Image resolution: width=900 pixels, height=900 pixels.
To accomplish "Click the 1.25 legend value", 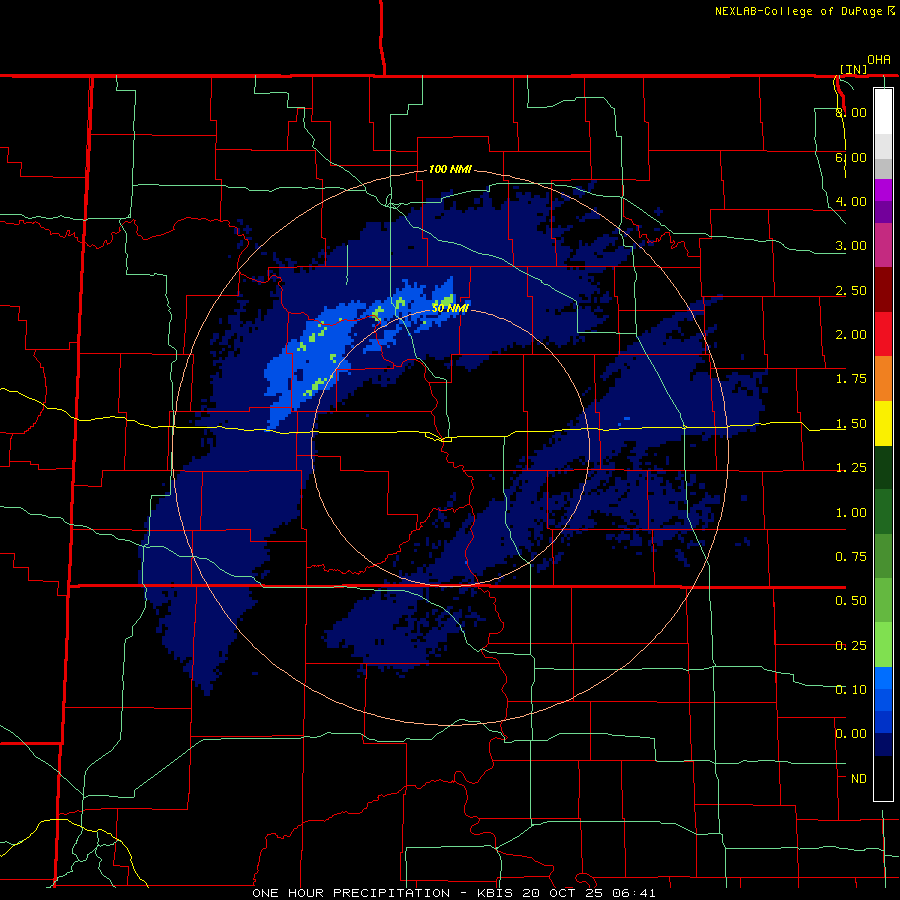I will tap(851, 468).
